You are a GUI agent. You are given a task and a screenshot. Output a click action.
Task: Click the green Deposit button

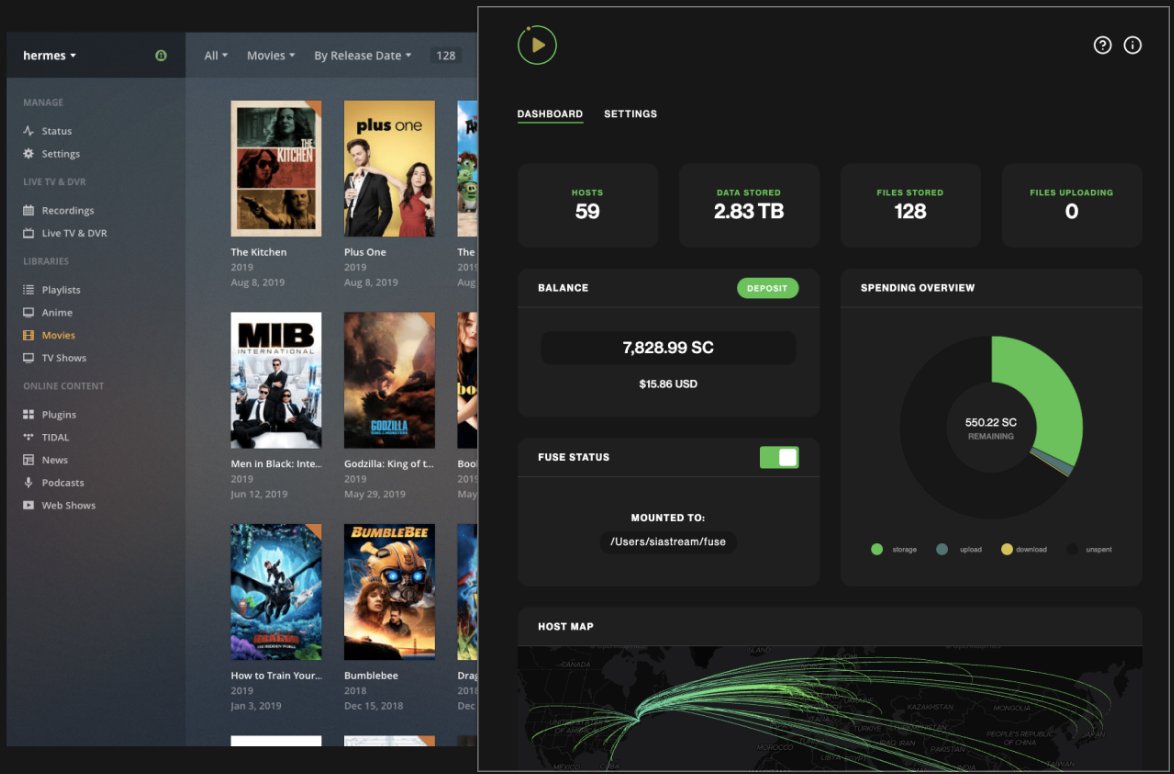[x=767, y=288]
